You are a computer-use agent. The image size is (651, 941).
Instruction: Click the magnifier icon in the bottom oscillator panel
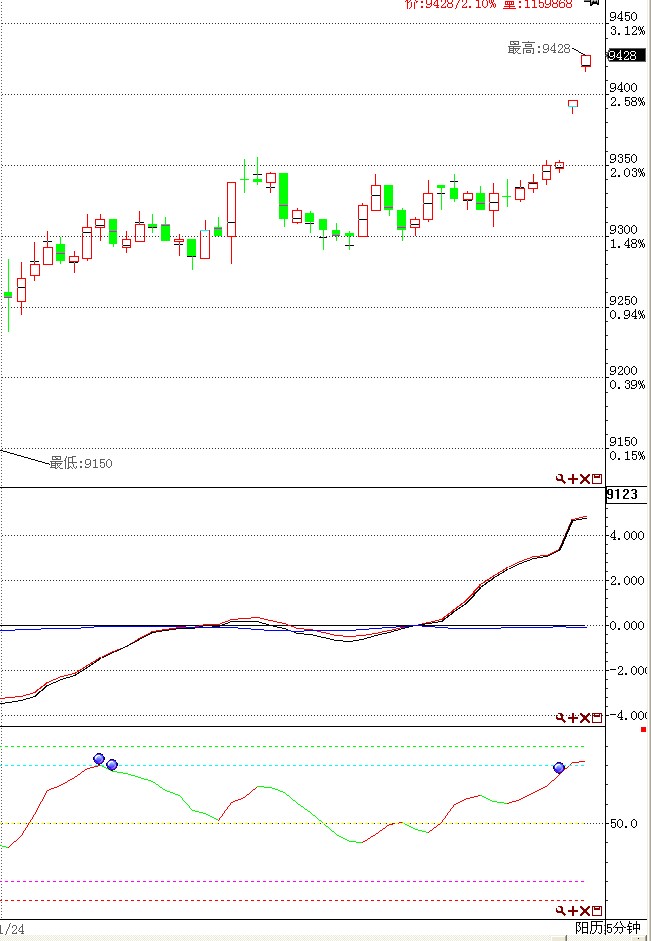pos(560,911)
